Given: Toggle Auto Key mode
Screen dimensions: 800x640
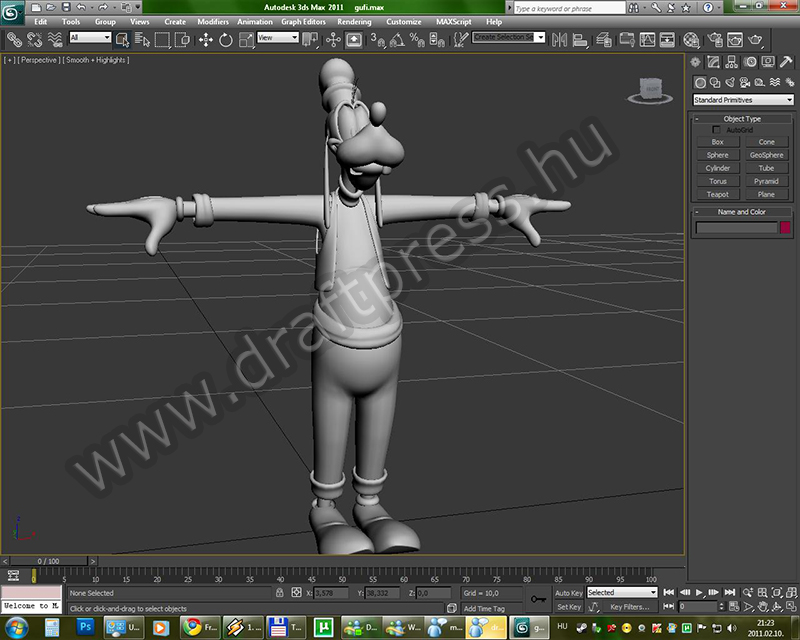Looking at the screenshot, I should coord(568,593).
